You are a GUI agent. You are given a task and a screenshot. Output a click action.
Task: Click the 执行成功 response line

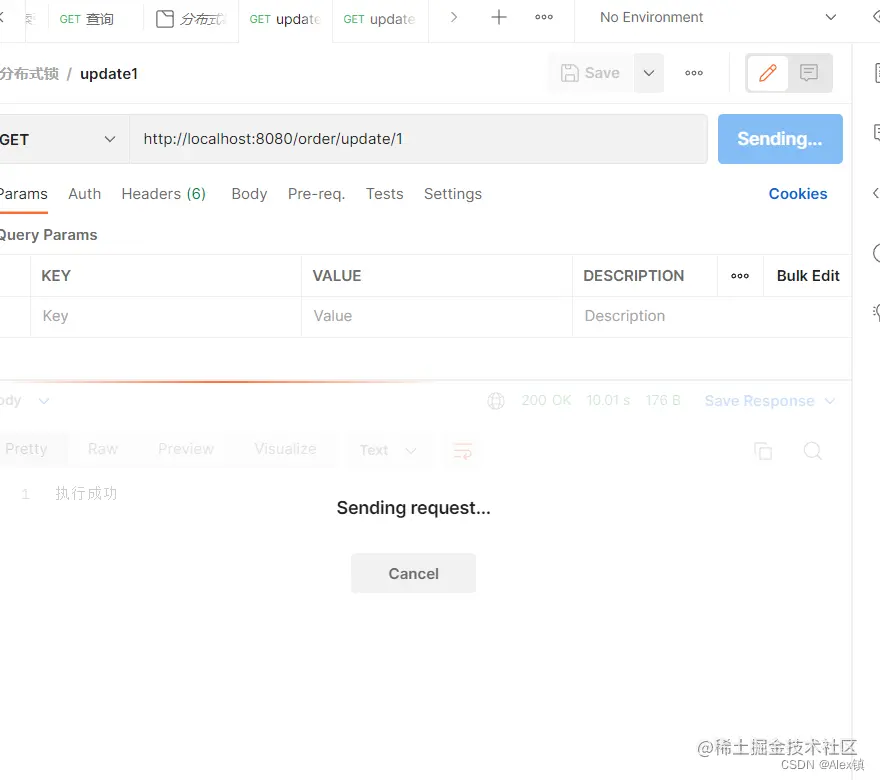[86, 494]
